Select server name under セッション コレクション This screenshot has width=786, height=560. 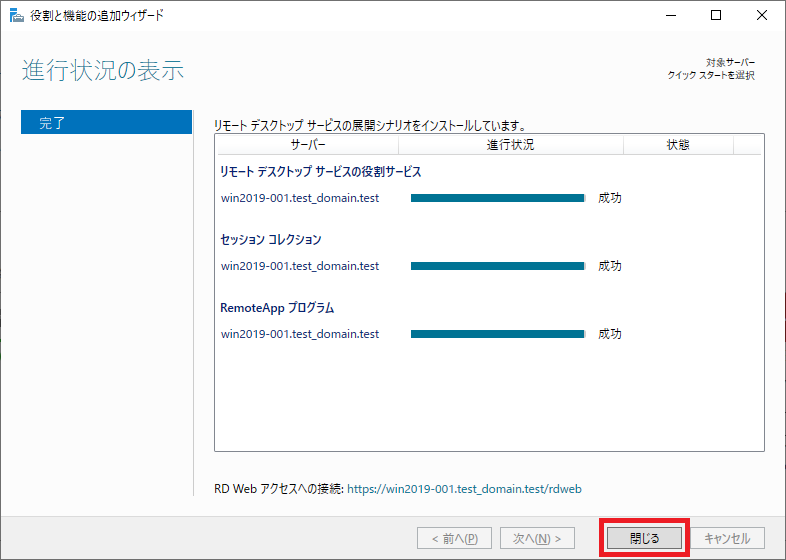(x=300, y=266)
